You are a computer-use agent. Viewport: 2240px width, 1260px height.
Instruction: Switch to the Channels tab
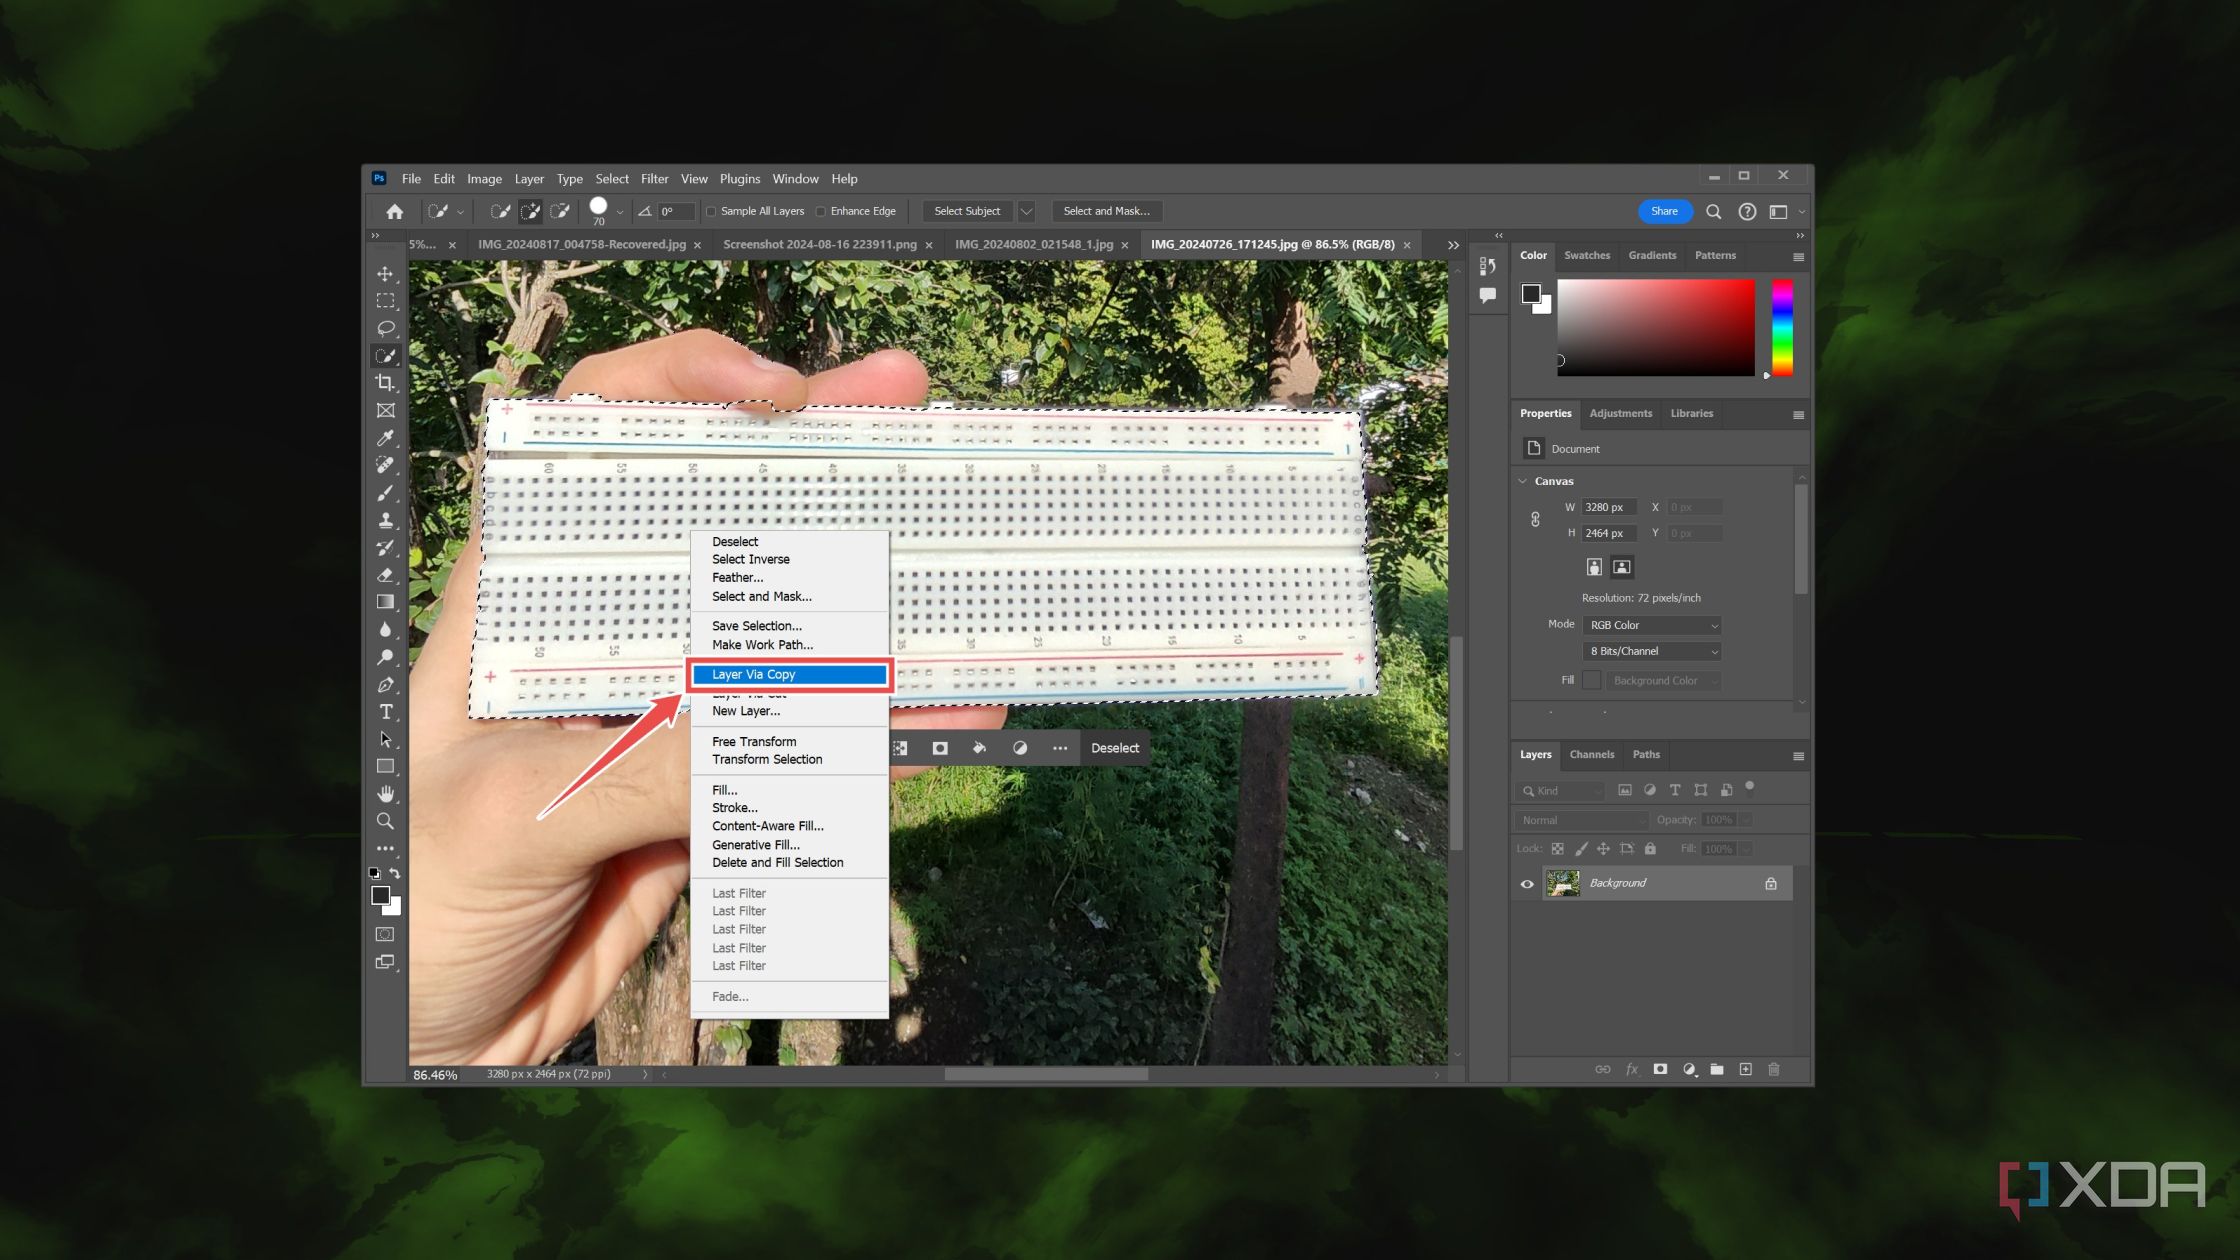pos(1591,755)
